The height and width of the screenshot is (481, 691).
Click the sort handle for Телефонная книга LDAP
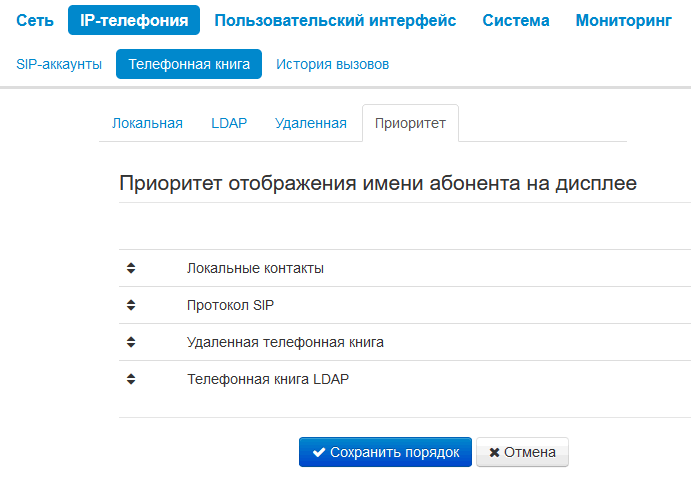[x=130, y=379]
